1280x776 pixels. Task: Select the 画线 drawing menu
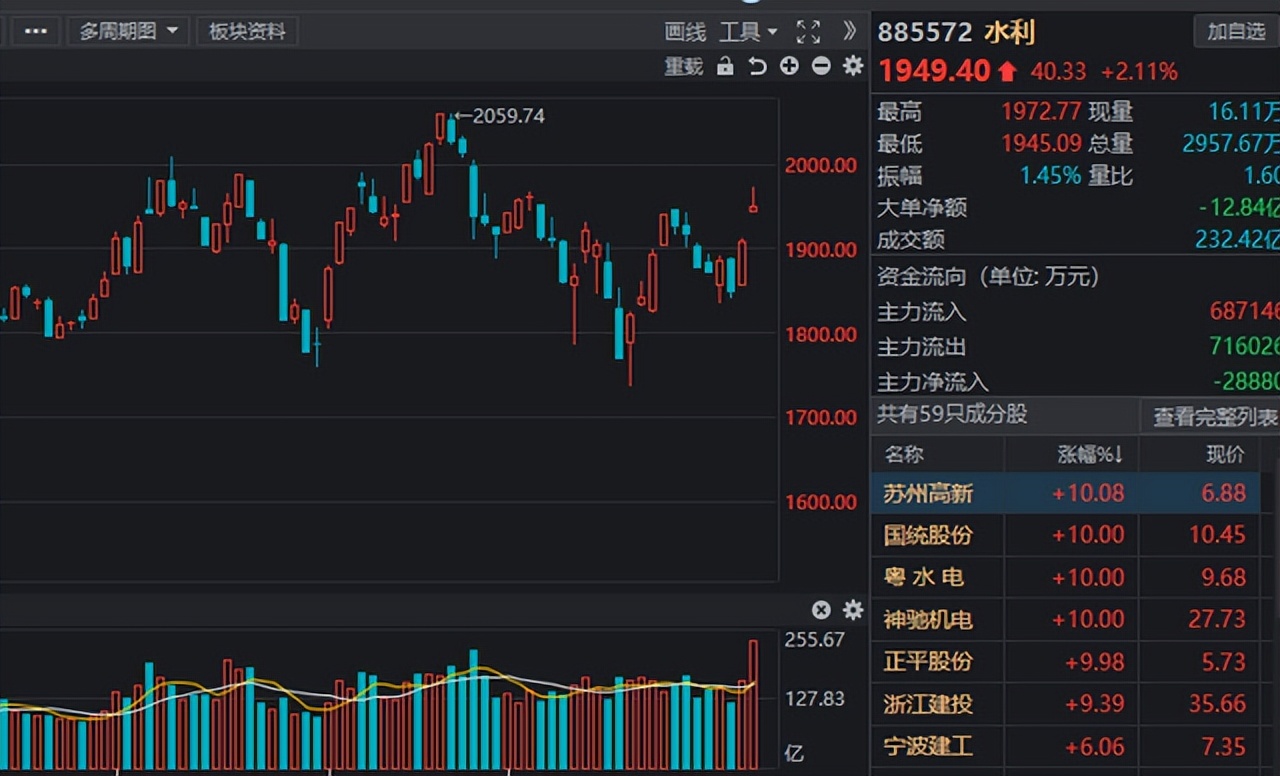[x=685, y=32]
